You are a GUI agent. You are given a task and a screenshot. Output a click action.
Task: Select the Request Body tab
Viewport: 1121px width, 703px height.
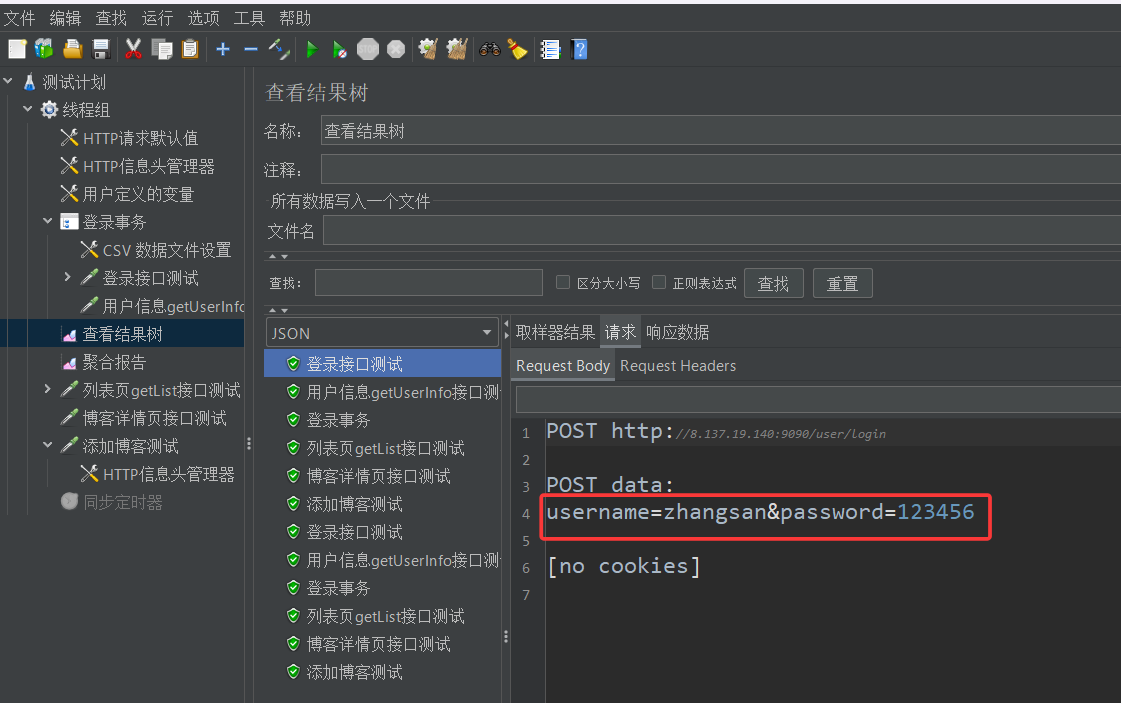563,365
